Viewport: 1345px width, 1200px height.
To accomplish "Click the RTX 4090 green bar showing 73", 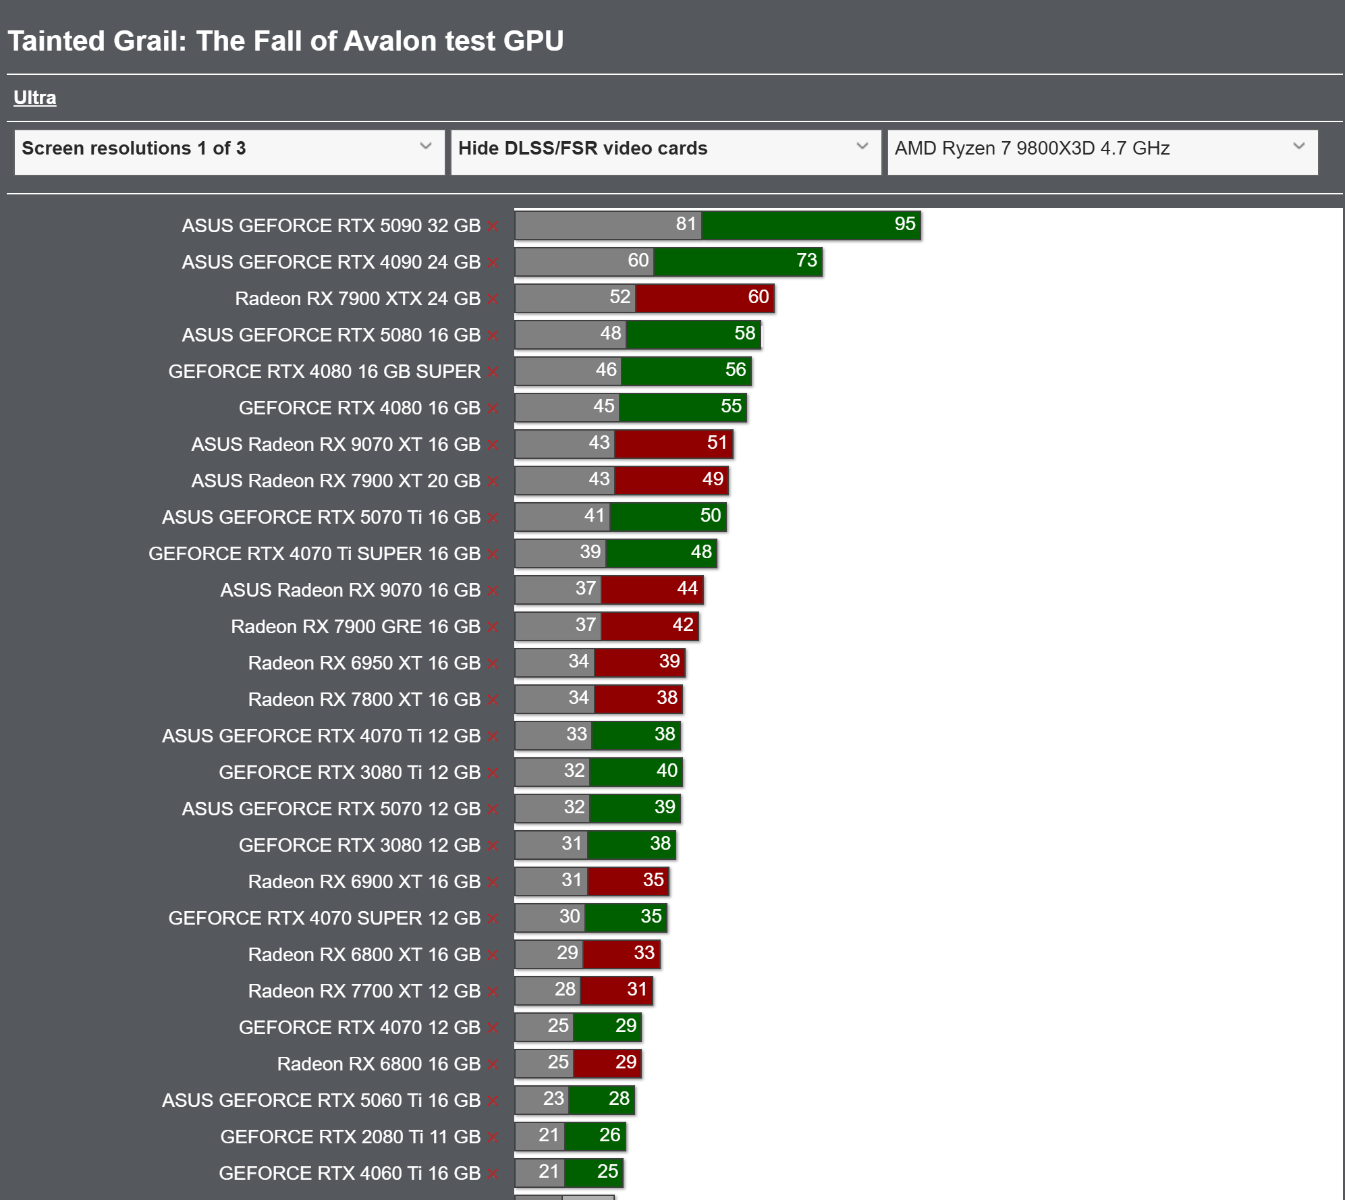I will pyautogui.click(x=738, y=261).
